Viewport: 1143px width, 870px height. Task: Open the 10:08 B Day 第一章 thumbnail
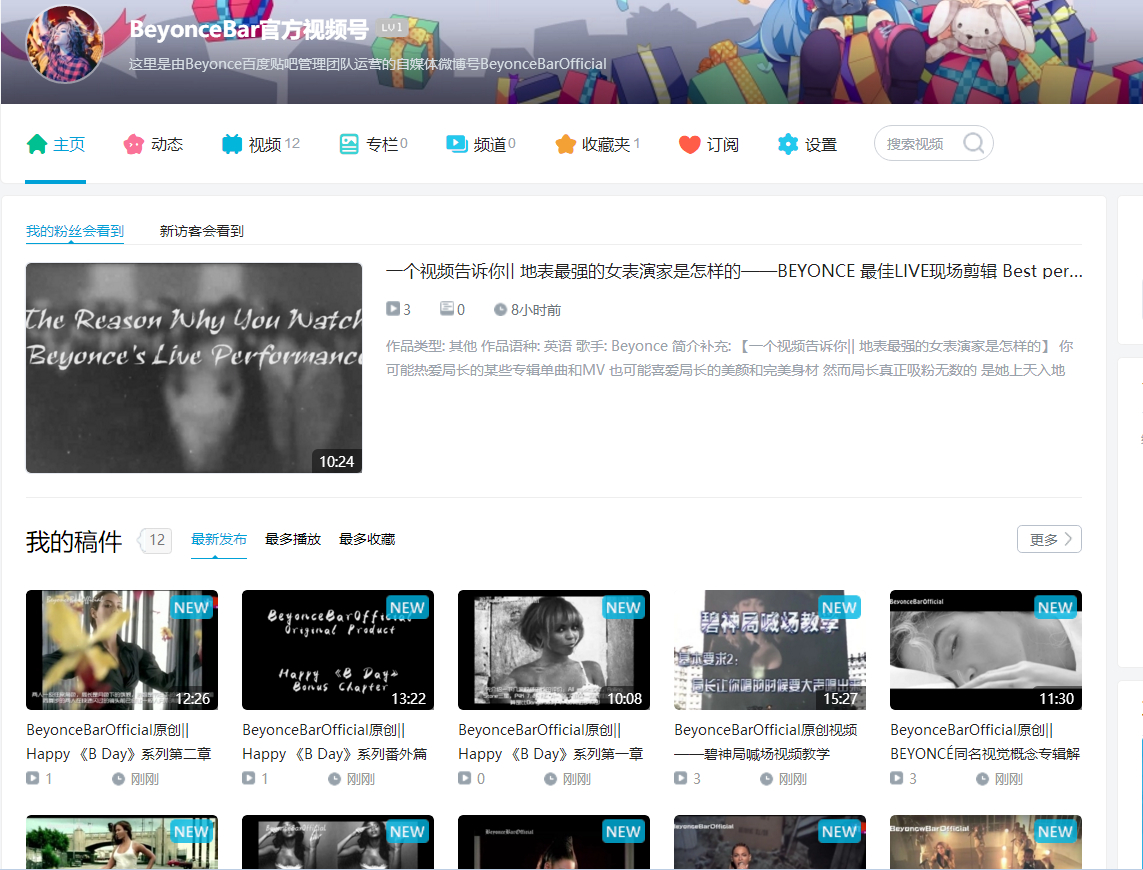(x=553, y=650)
